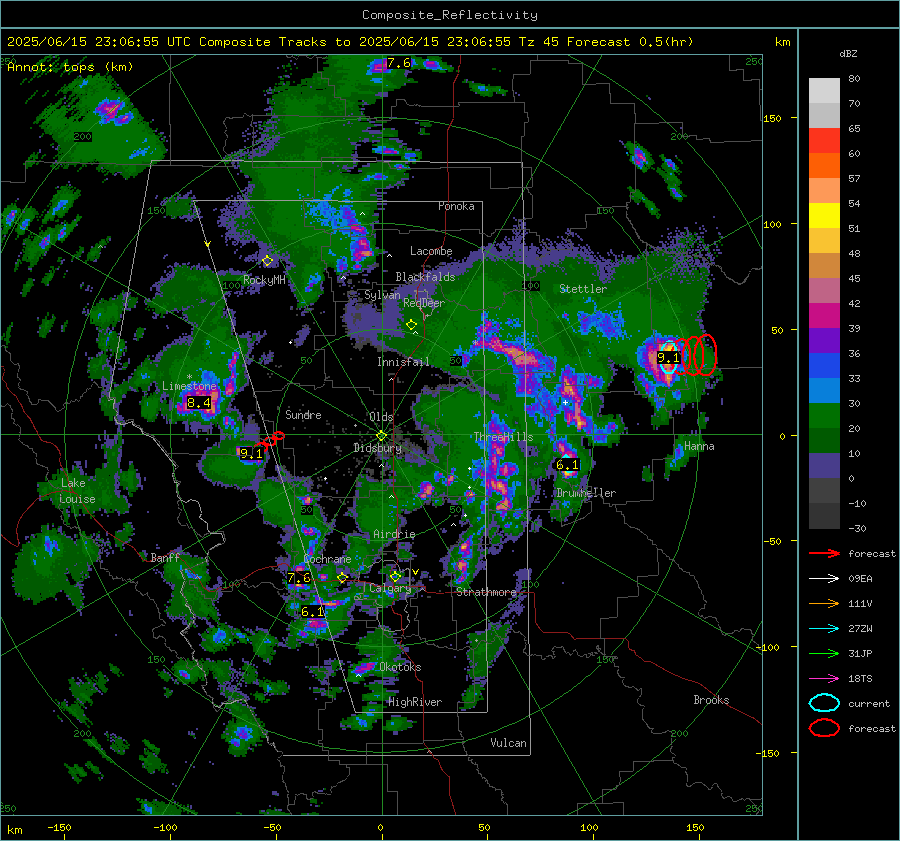Click the bottom axis 50 km tick label
Screen dimensions: 900x841
click(484, 828)
